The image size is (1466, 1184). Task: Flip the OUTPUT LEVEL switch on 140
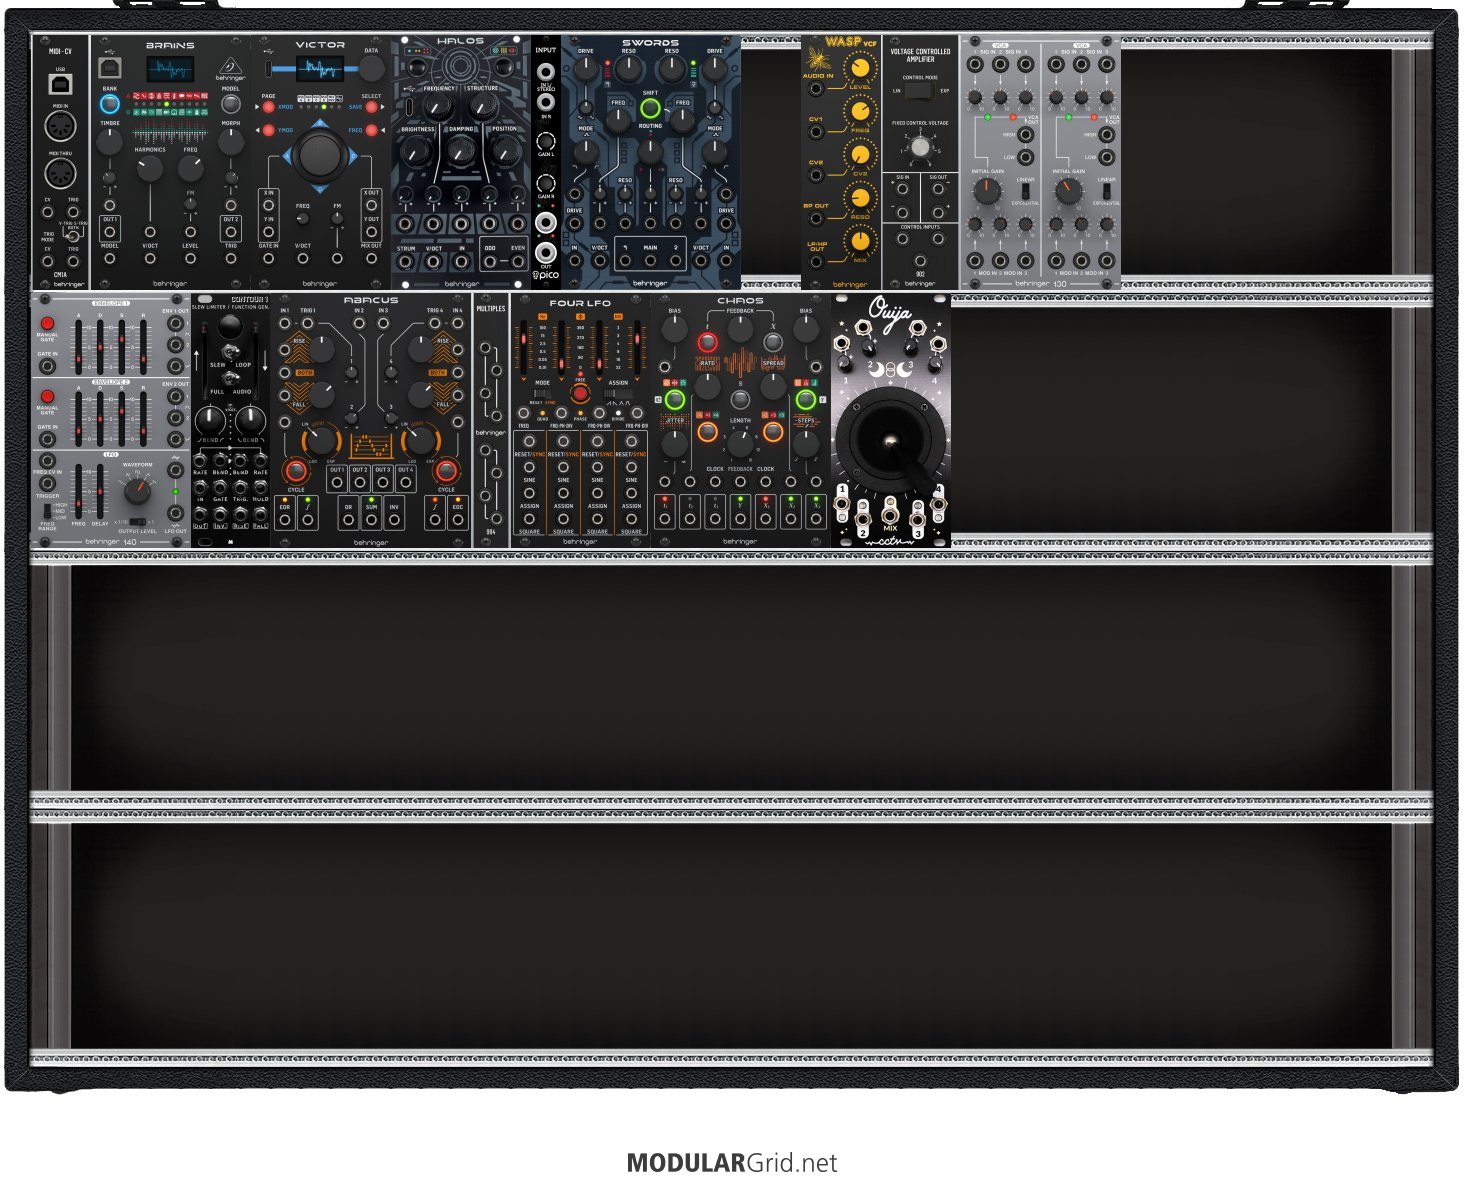tap(136, 522)
